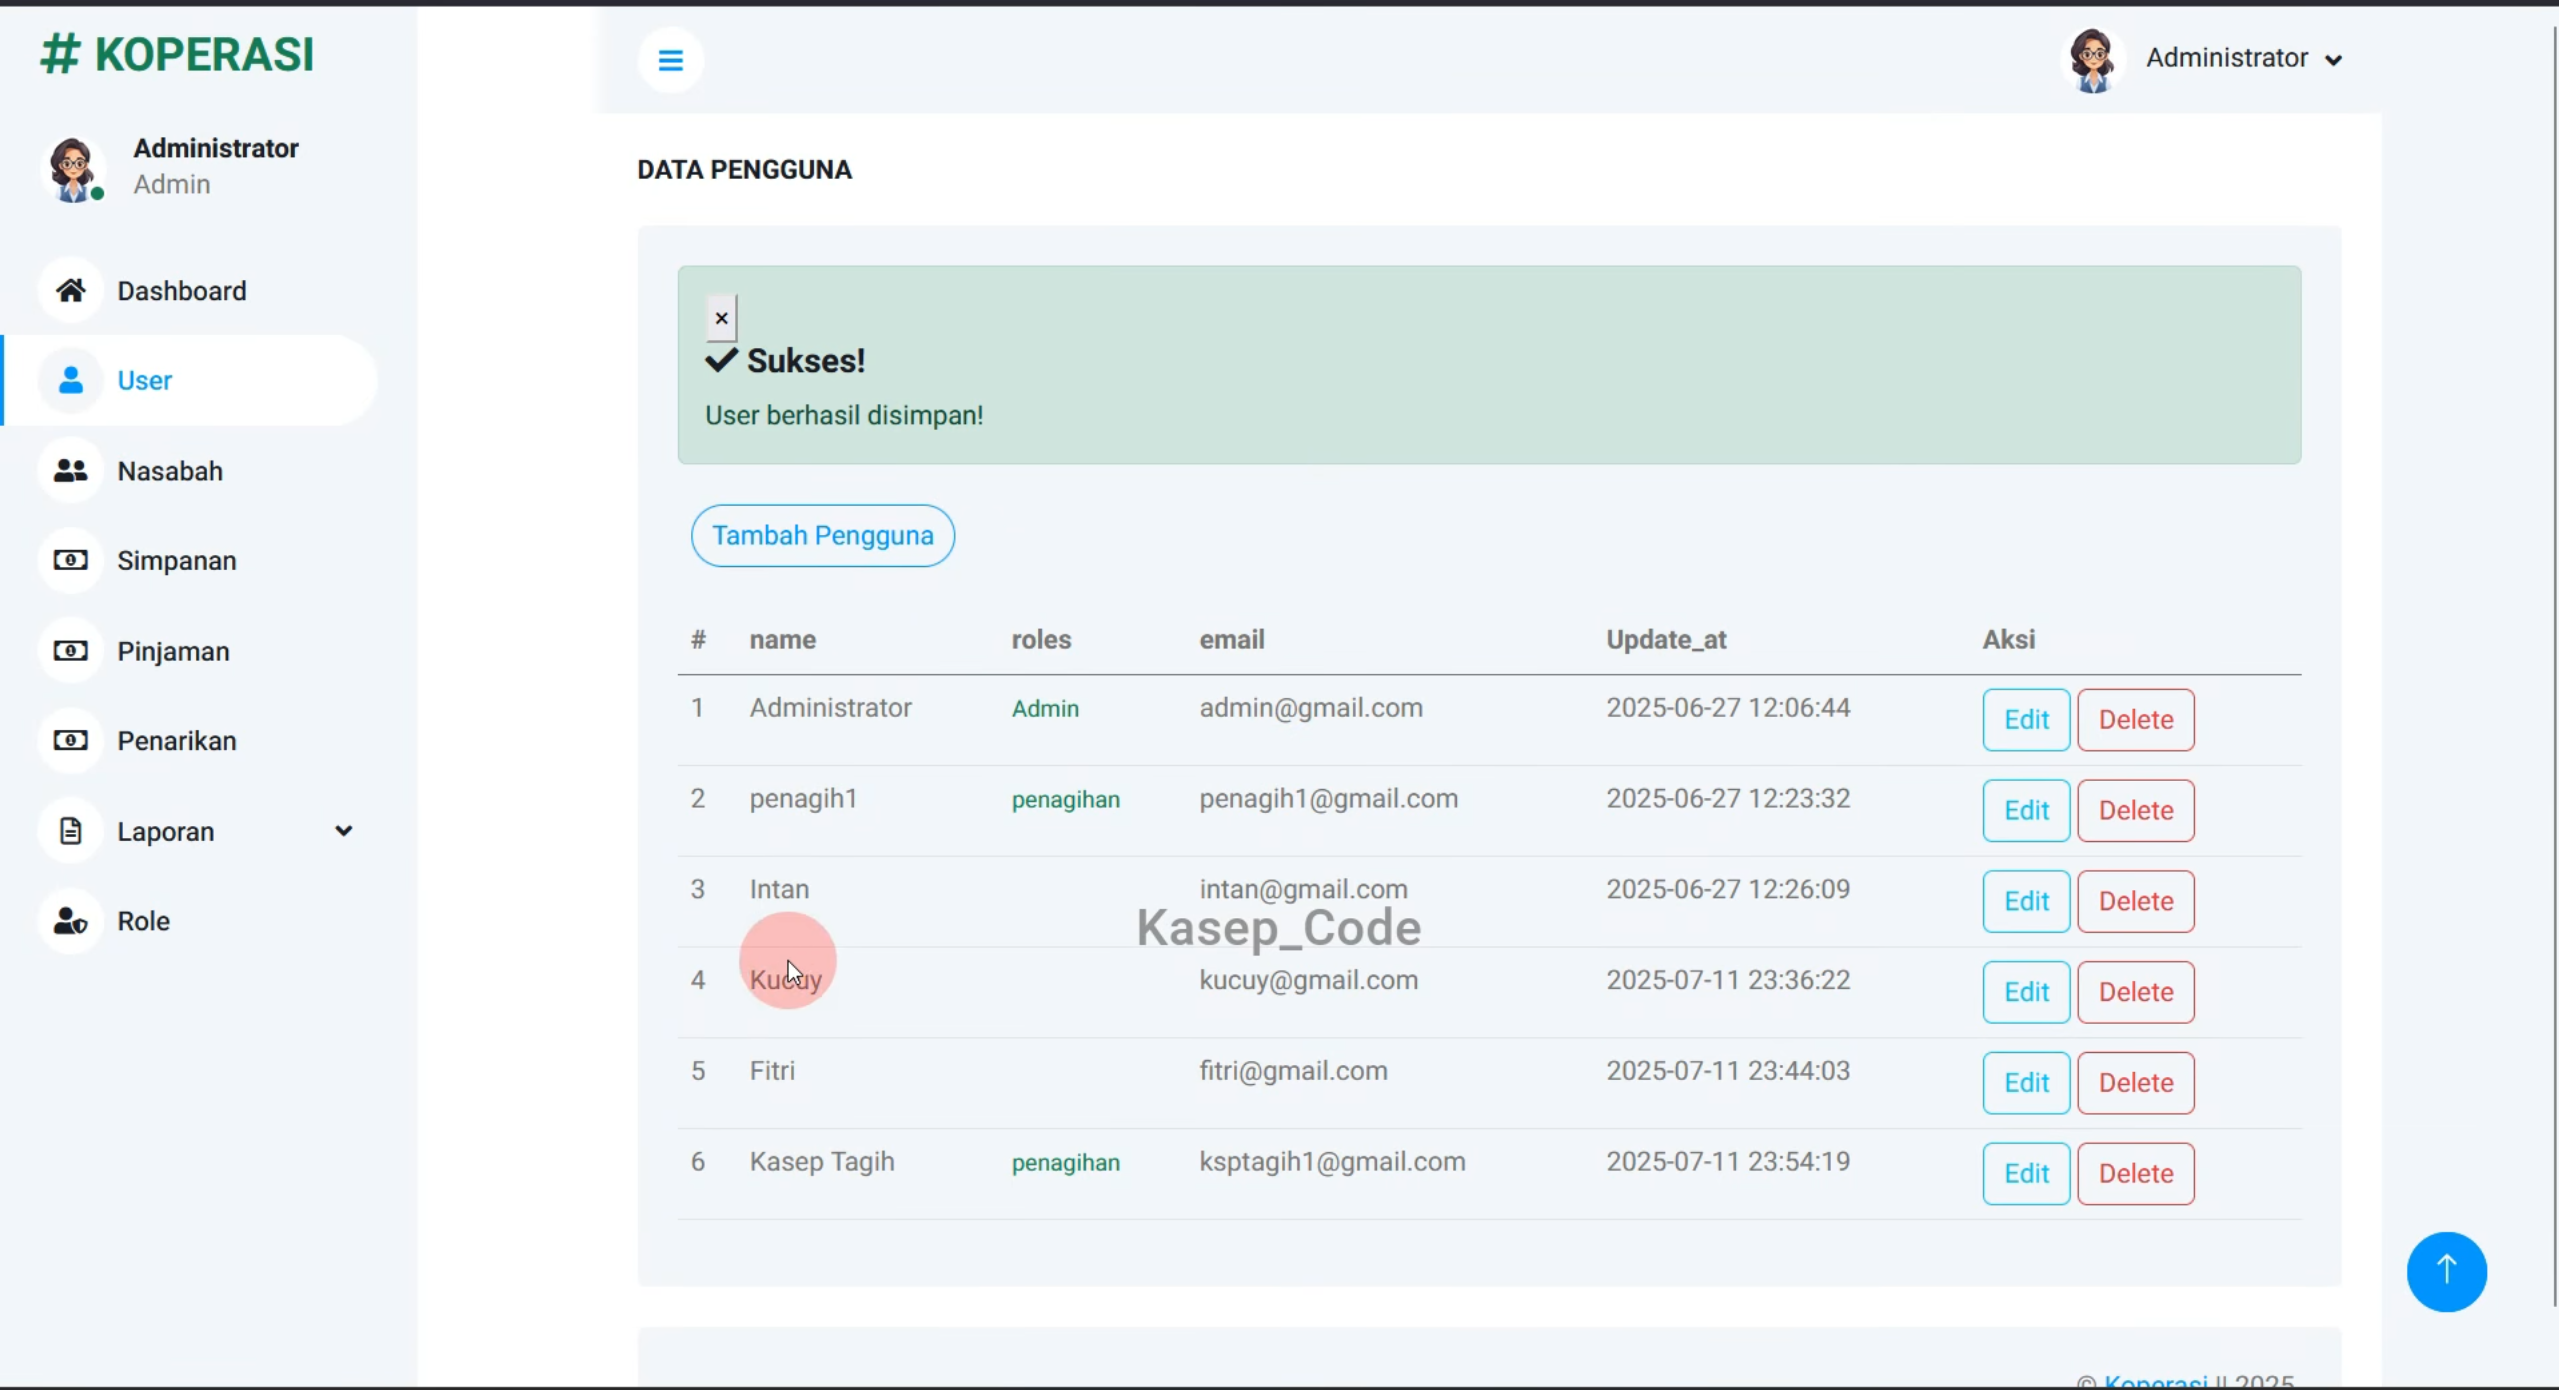This screenshot has height=1390, width=2559.
Task: Click the Kasep Tagih name cell
Action: click(x=822, y=1162)
